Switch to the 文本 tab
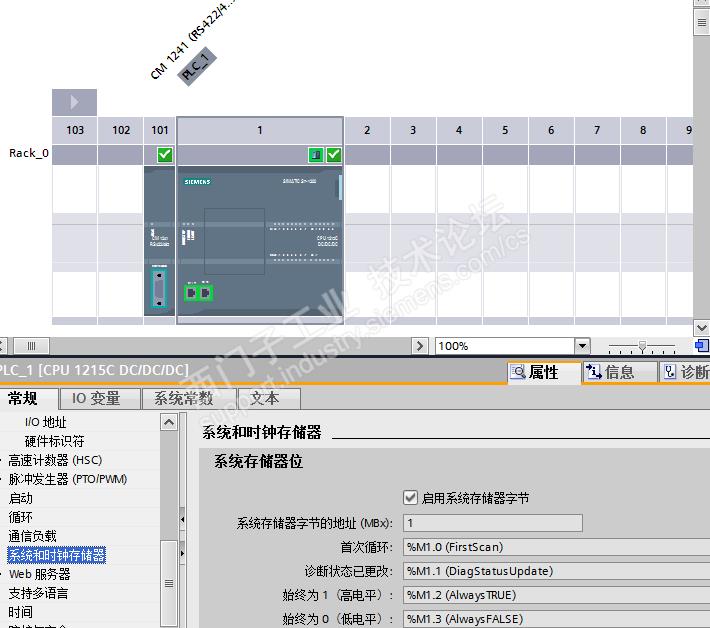The height and width of the screenshot is (628, 710). (269, 398)
